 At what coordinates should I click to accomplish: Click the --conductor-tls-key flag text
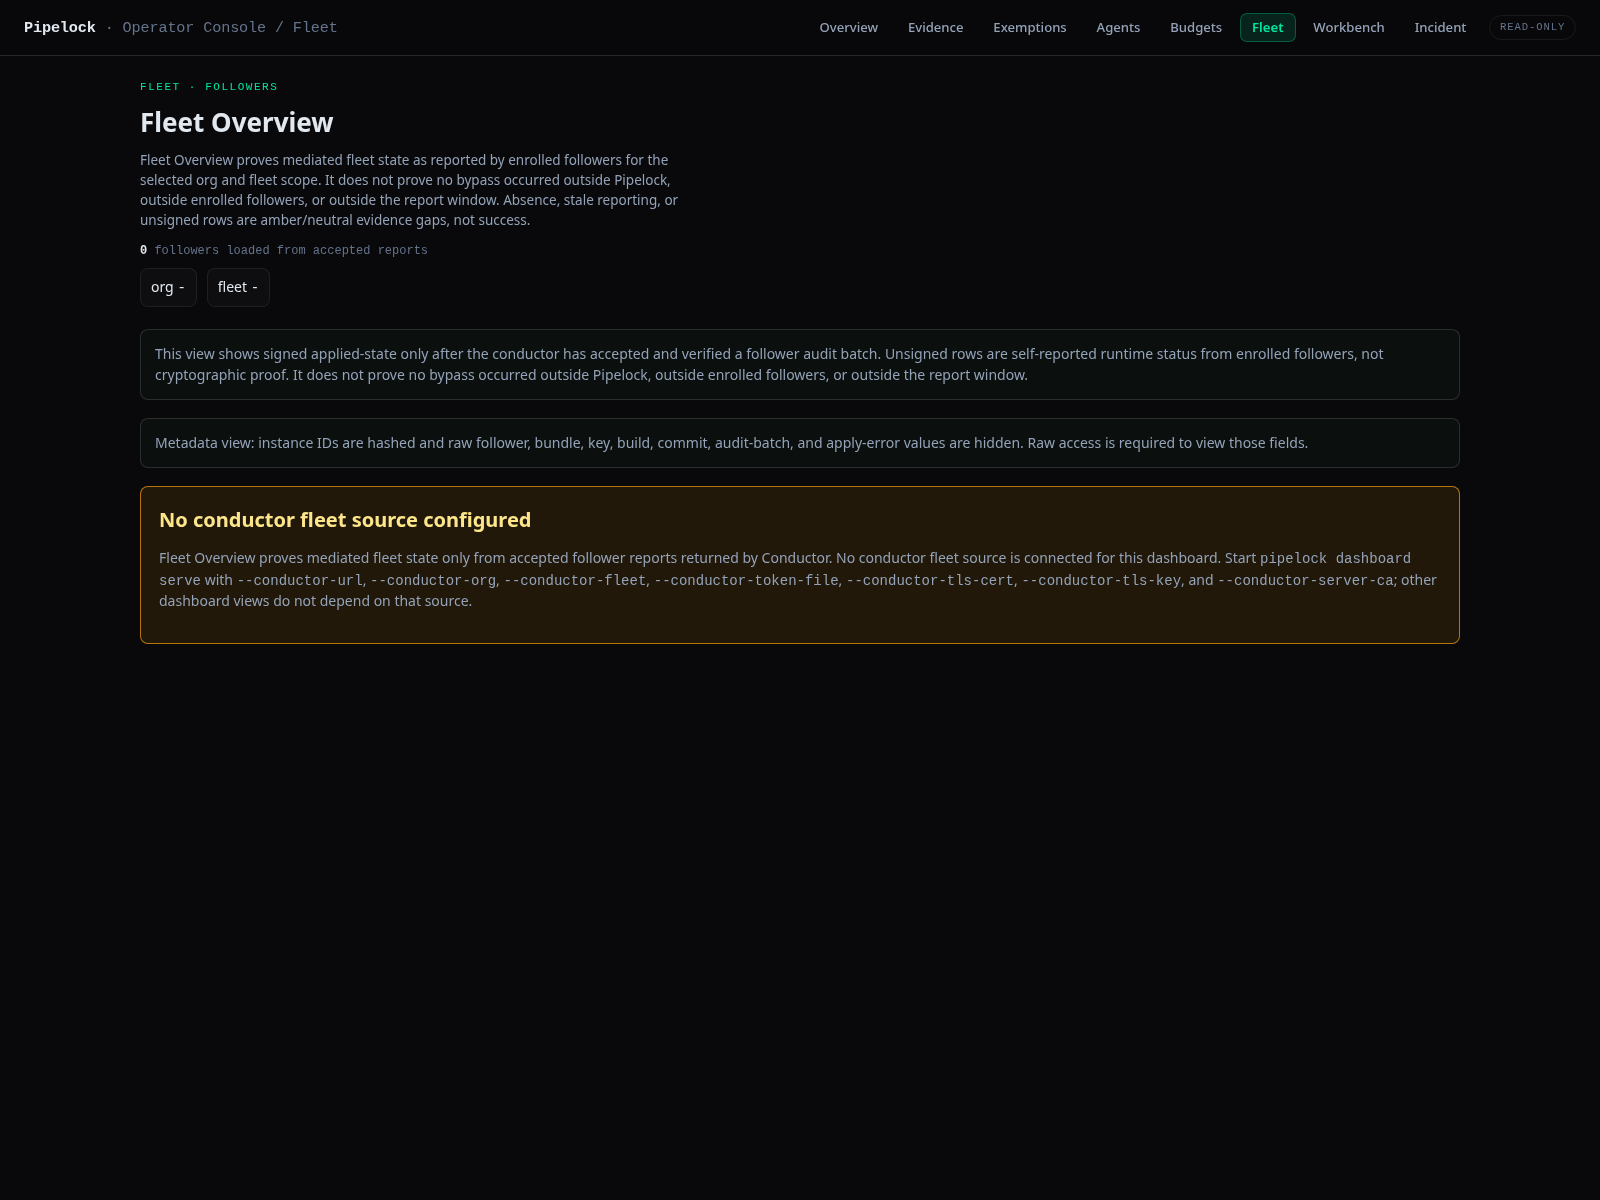(1101, 580)
